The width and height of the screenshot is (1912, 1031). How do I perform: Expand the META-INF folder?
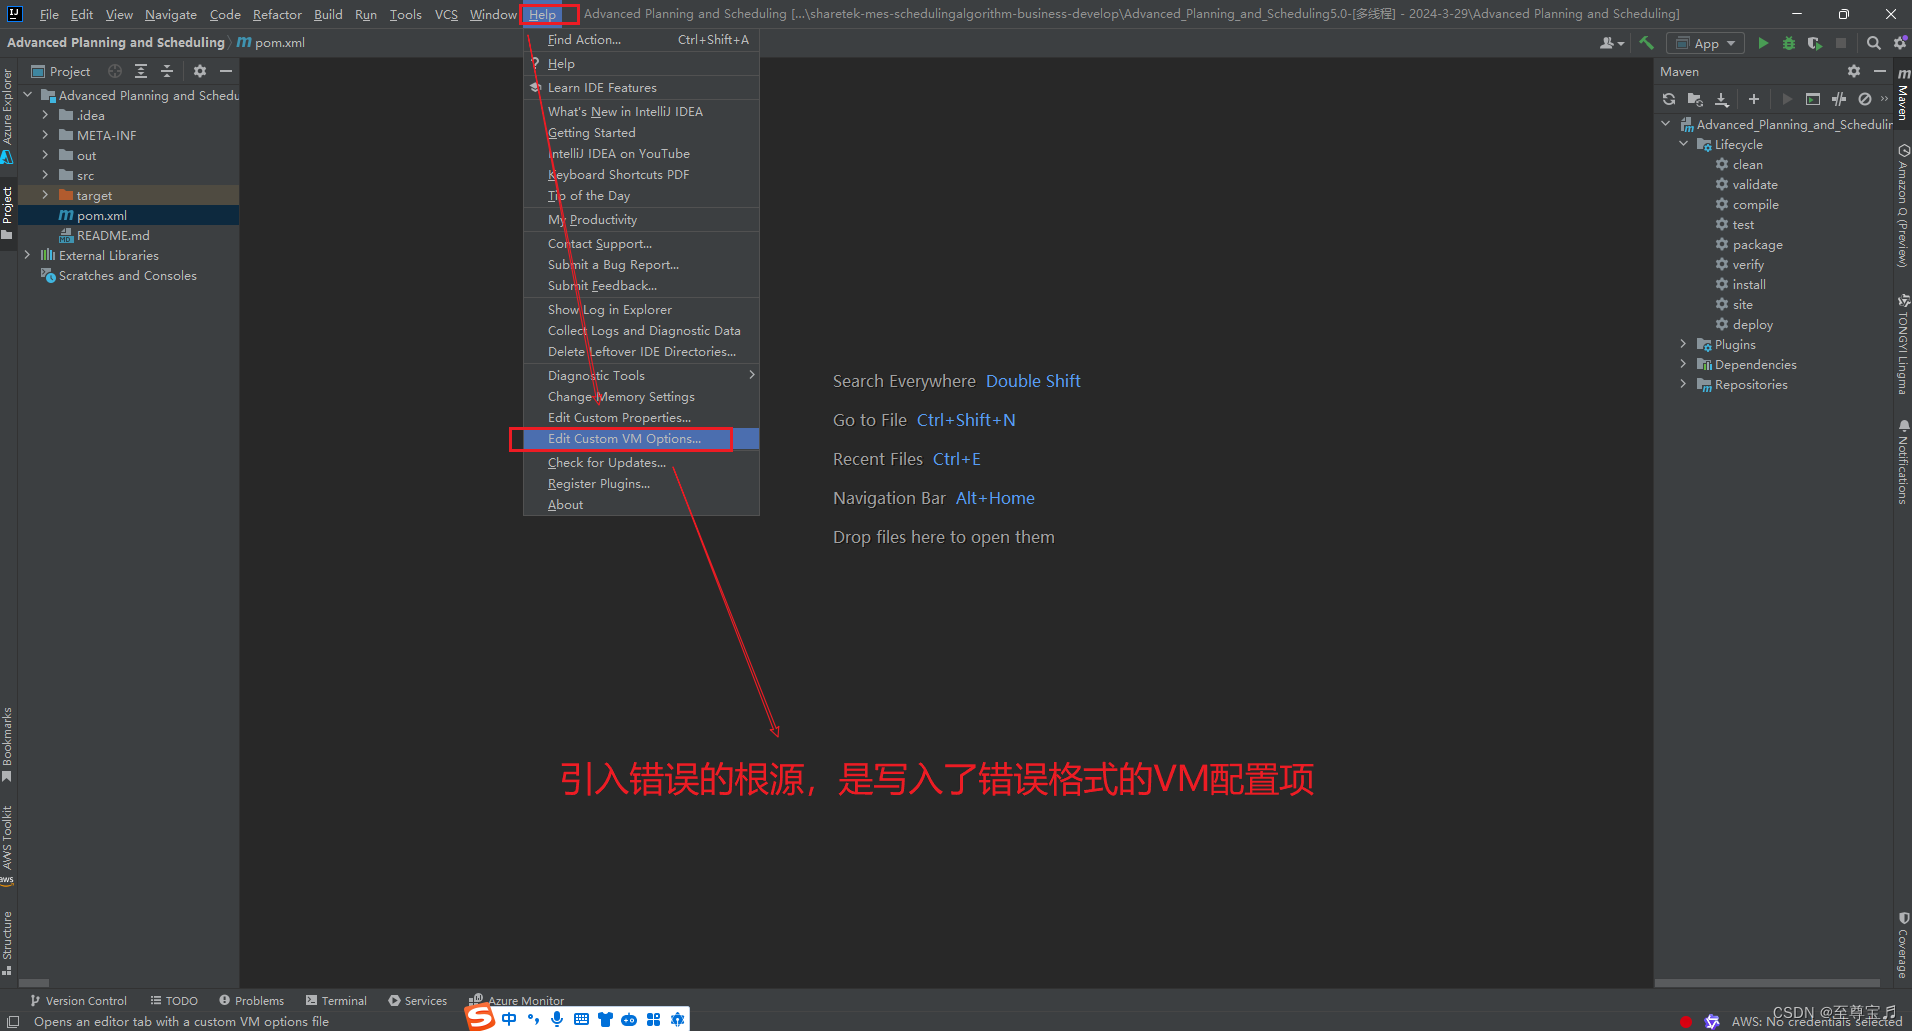click(45, 135)
